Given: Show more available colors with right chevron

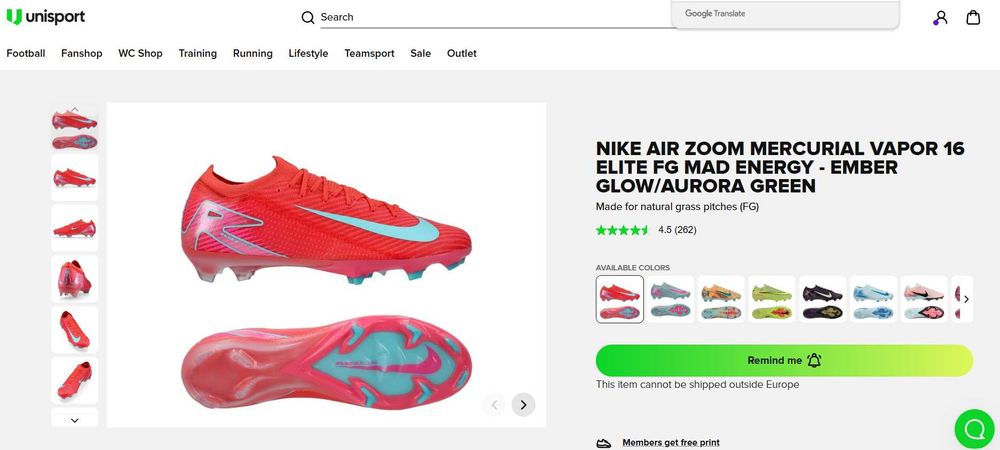Looking at the screenshot, I should coord(966,299).
